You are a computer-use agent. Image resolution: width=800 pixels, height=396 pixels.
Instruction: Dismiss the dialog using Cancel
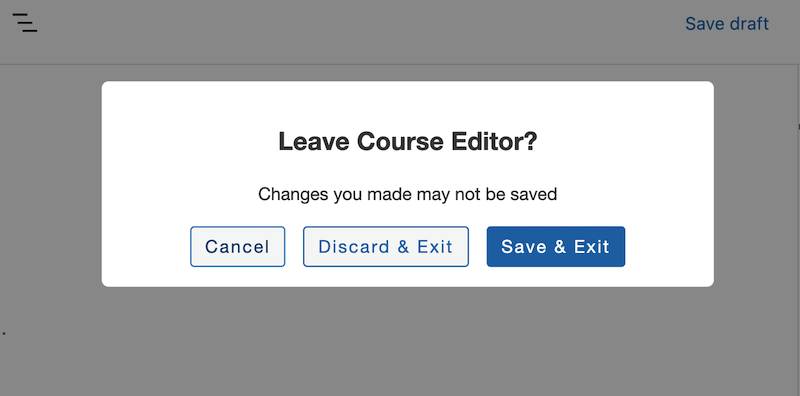(x=238, y=246)
